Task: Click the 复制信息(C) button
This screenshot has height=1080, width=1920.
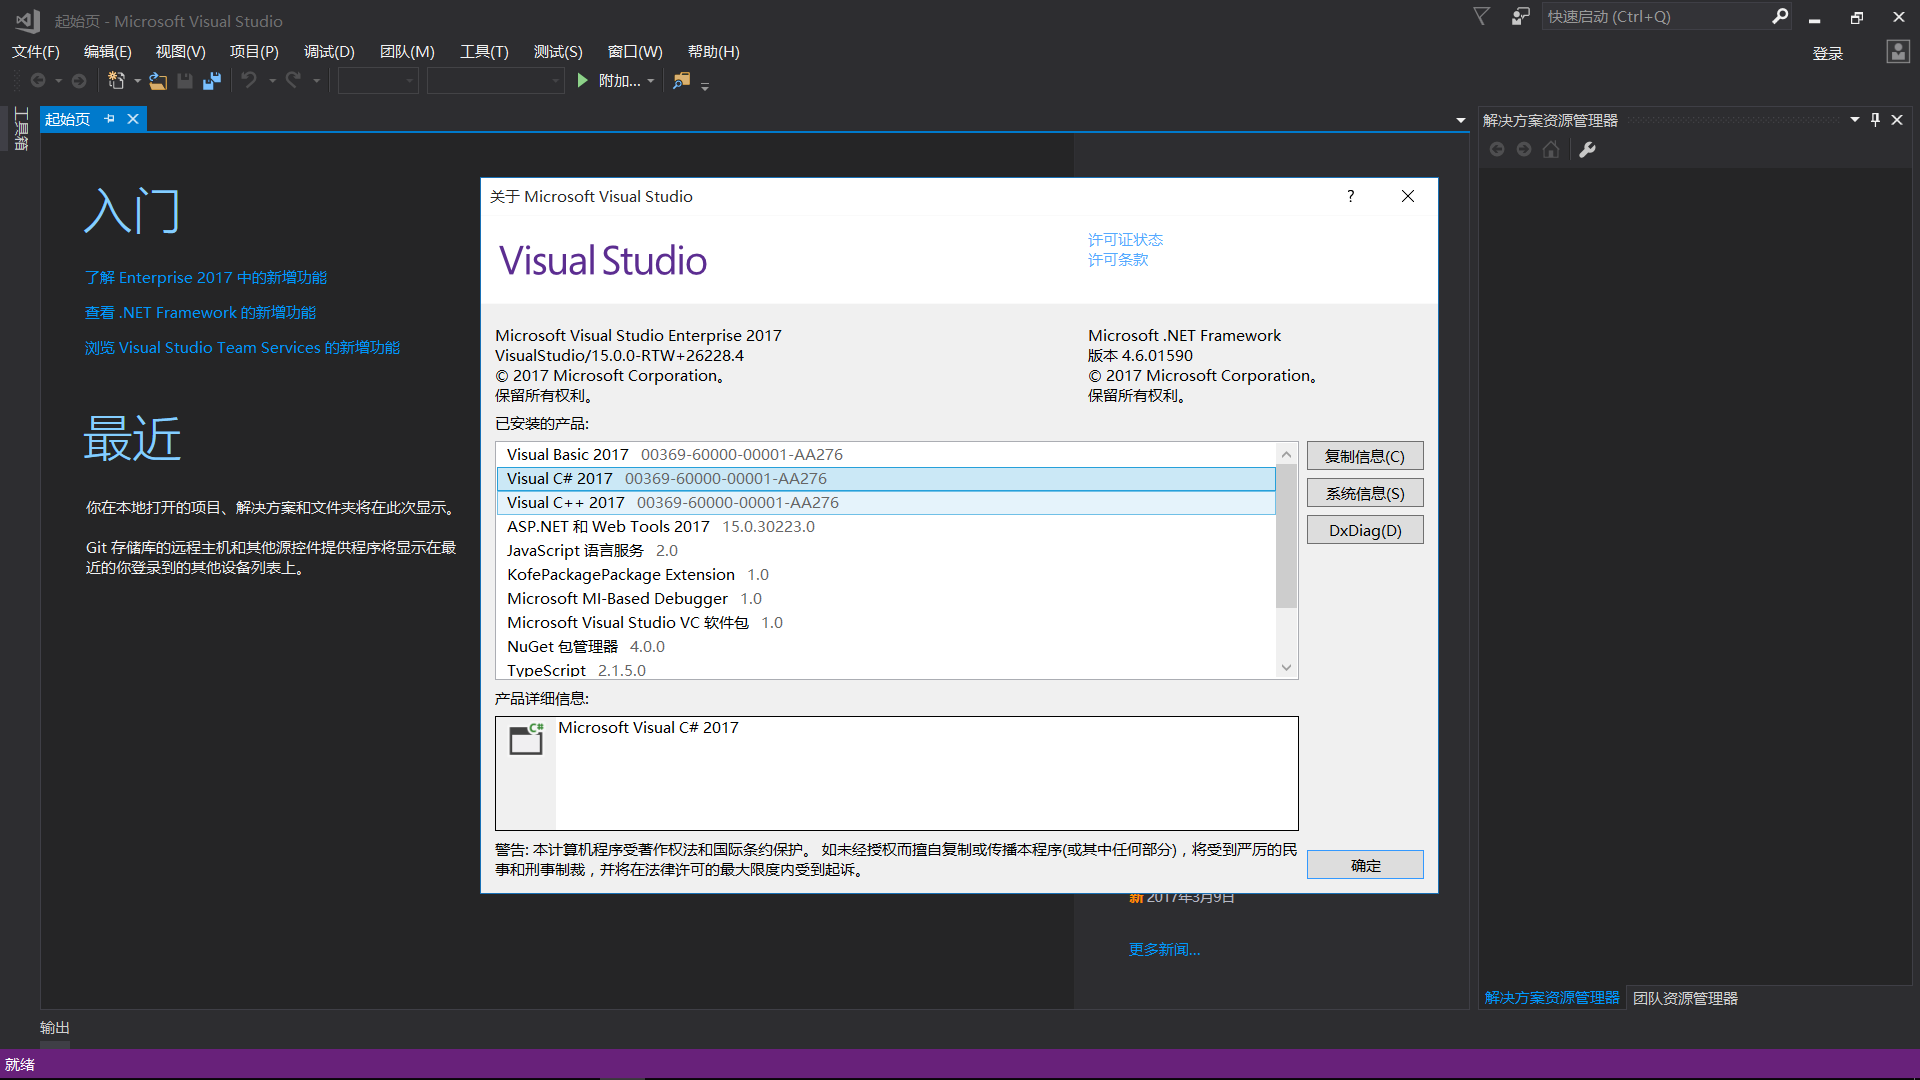Action: (x=1364, y=456)
